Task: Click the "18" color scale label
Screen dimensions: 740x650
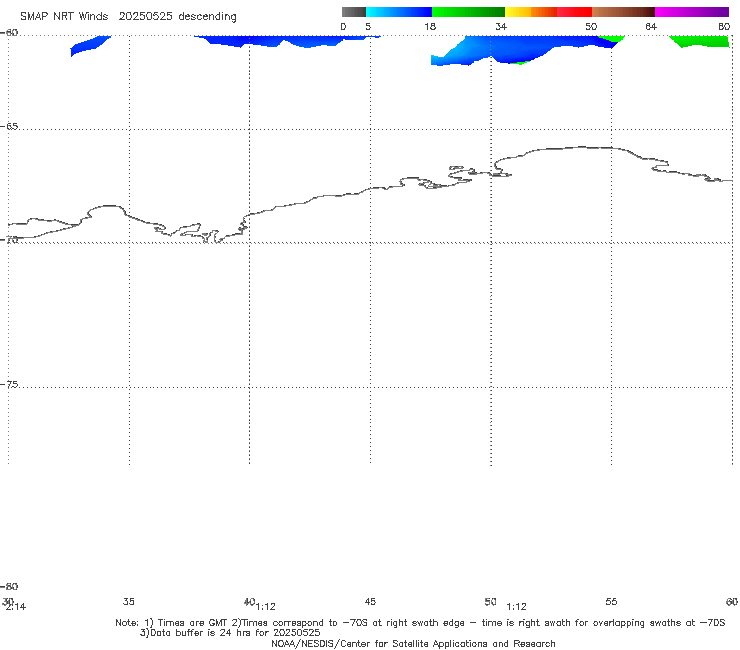Action: click(x=430, y=26)
